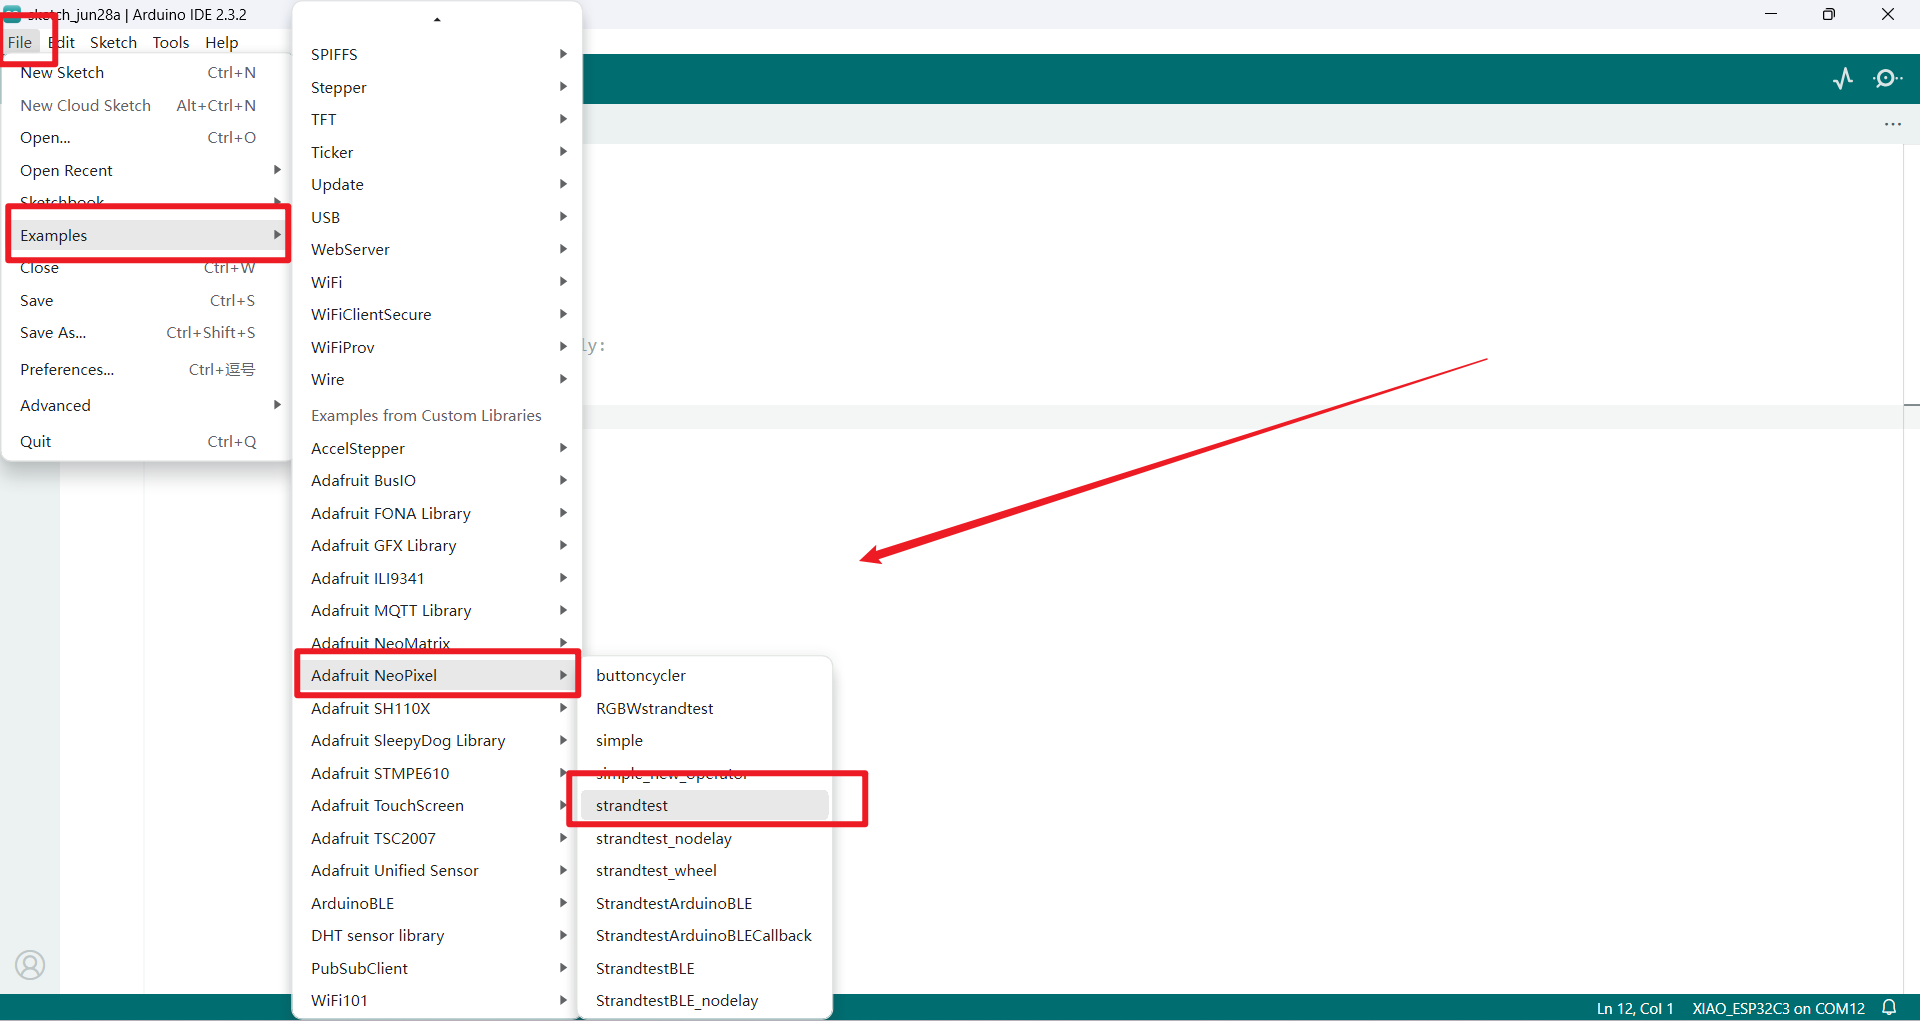
Task: Click the user account profile icon
Action: point(30,965)
